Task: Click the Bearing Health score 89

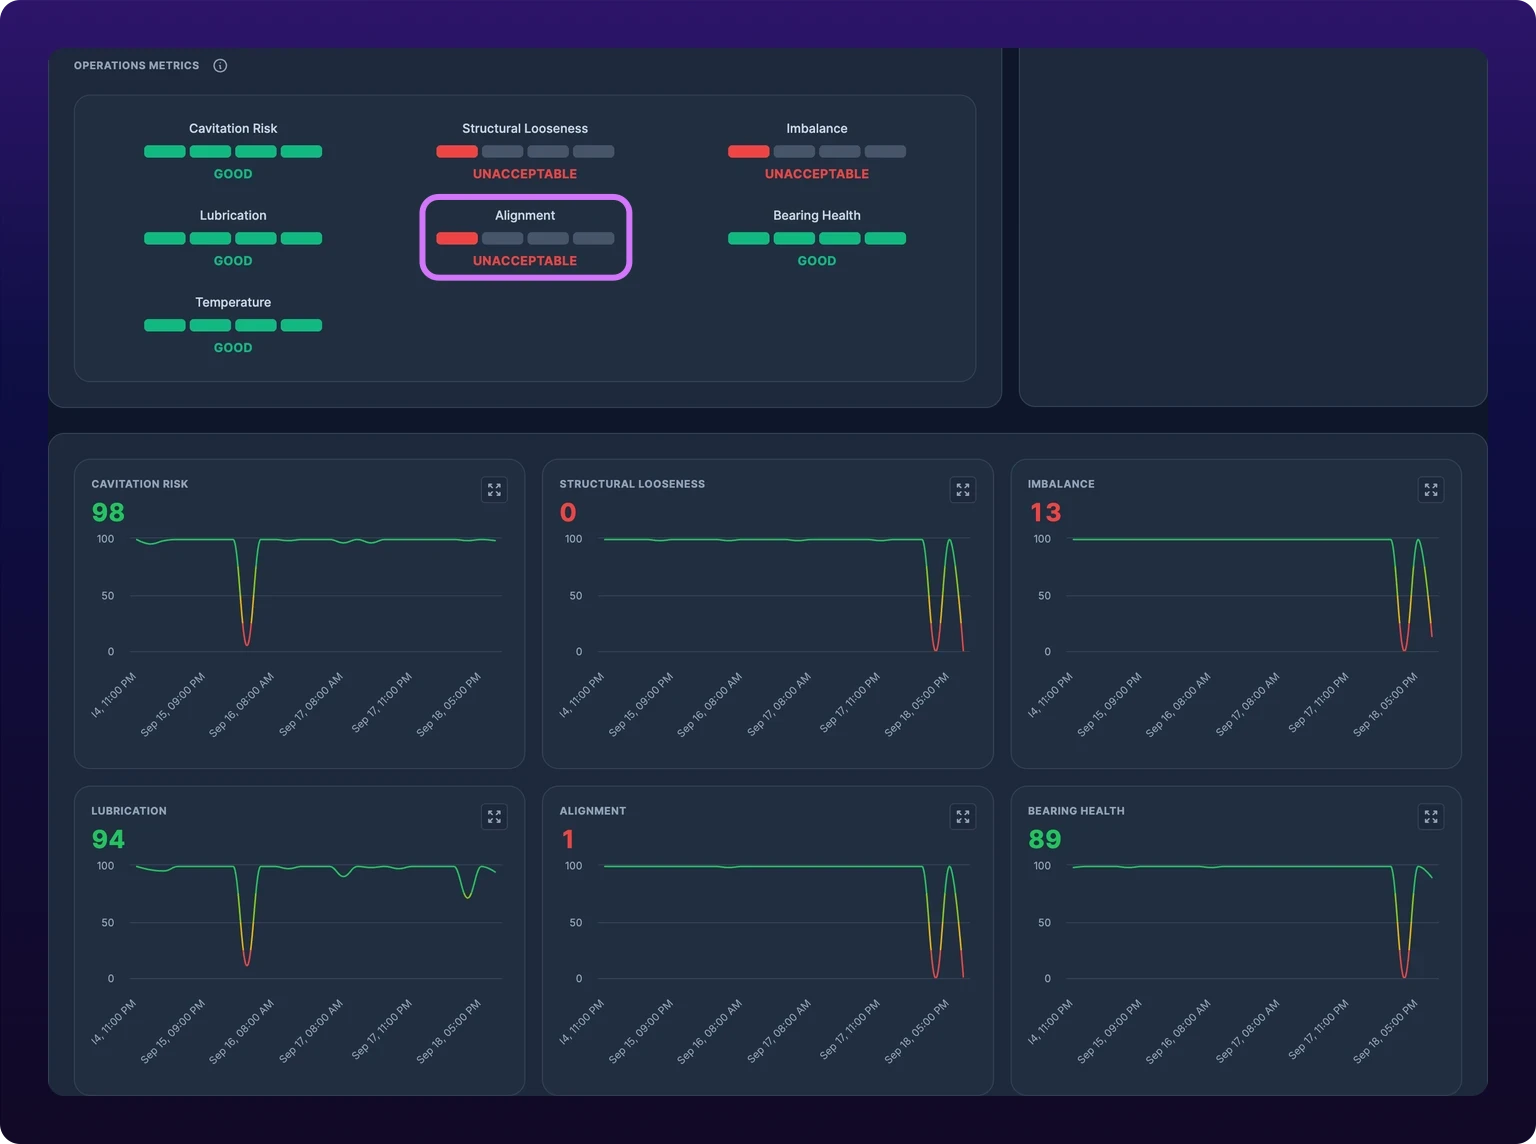Action: (1045, 839)
